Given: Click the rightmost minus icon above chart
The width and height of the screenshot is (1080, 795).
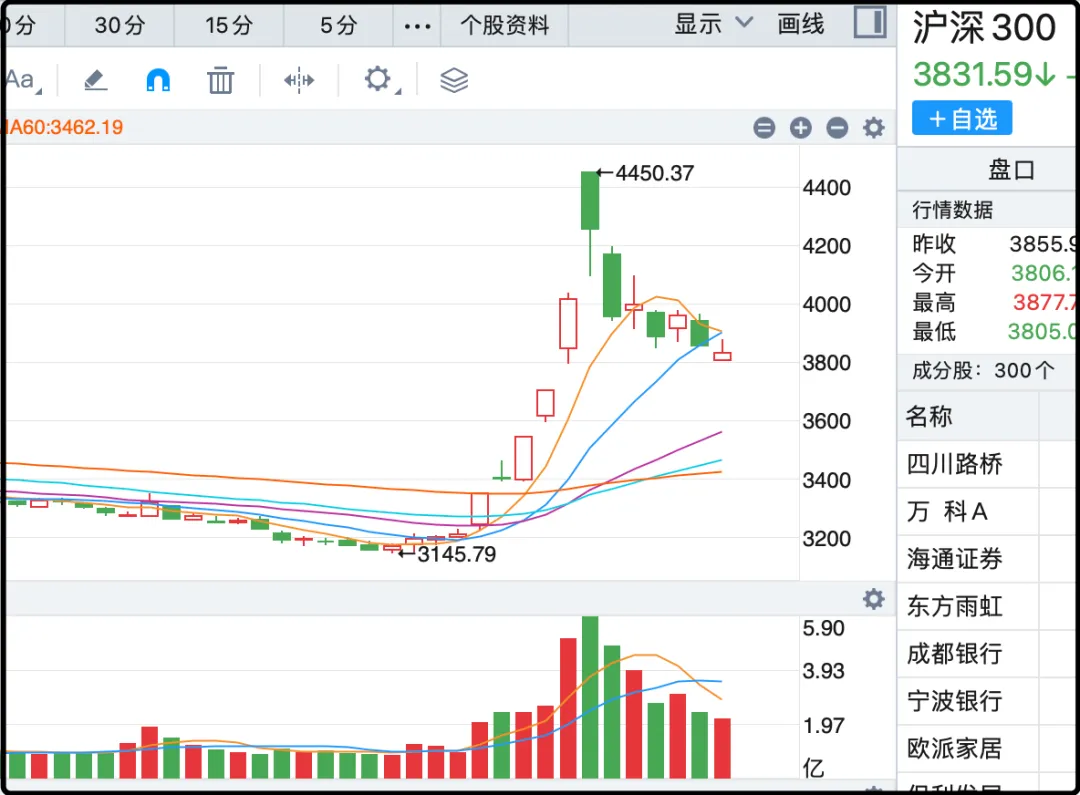Looking at the screenshot, I should (838, 128).
